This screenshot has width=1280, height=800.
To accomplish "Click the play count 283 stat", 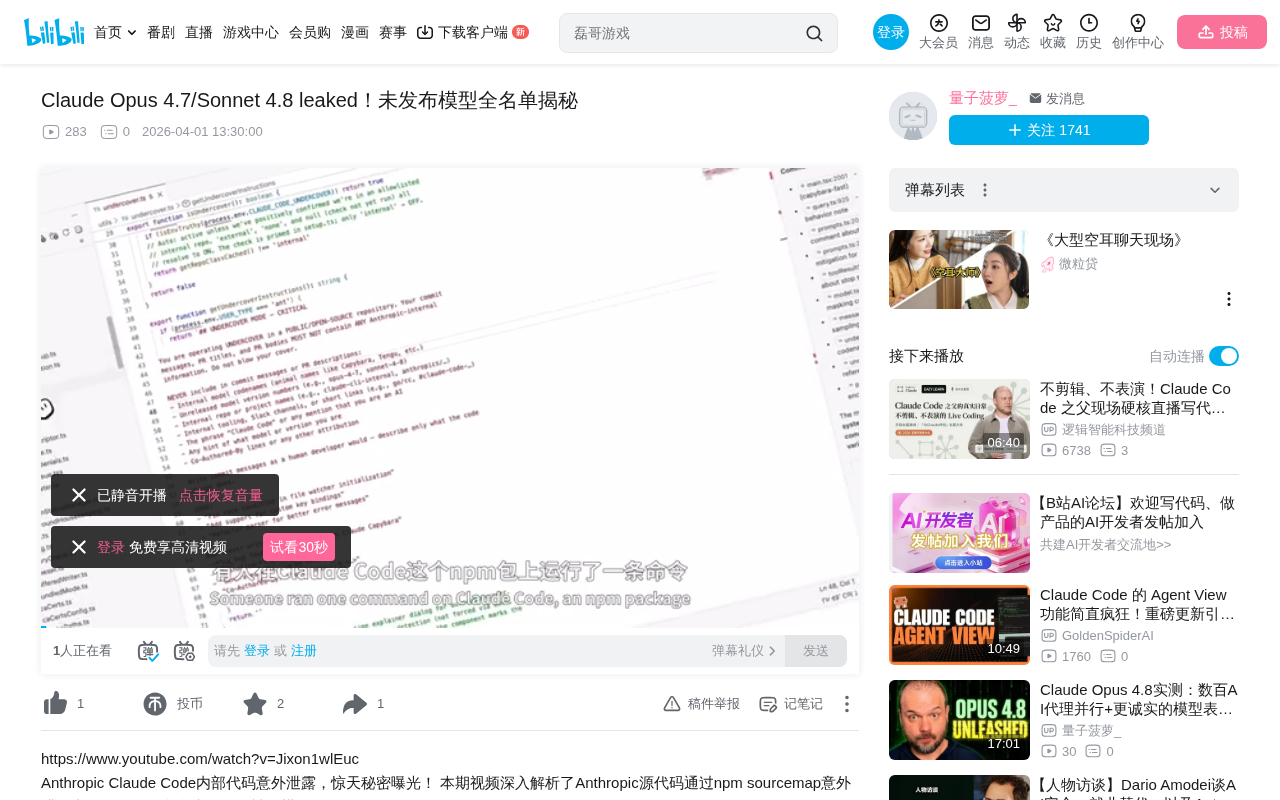I will click(65, 132).
